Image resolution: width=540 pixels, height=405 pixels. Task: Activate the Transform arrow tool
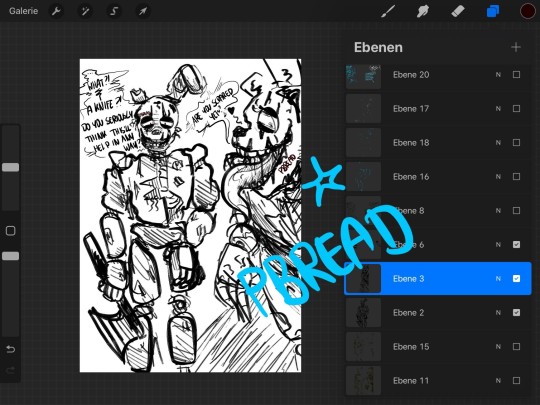point(143,11)
